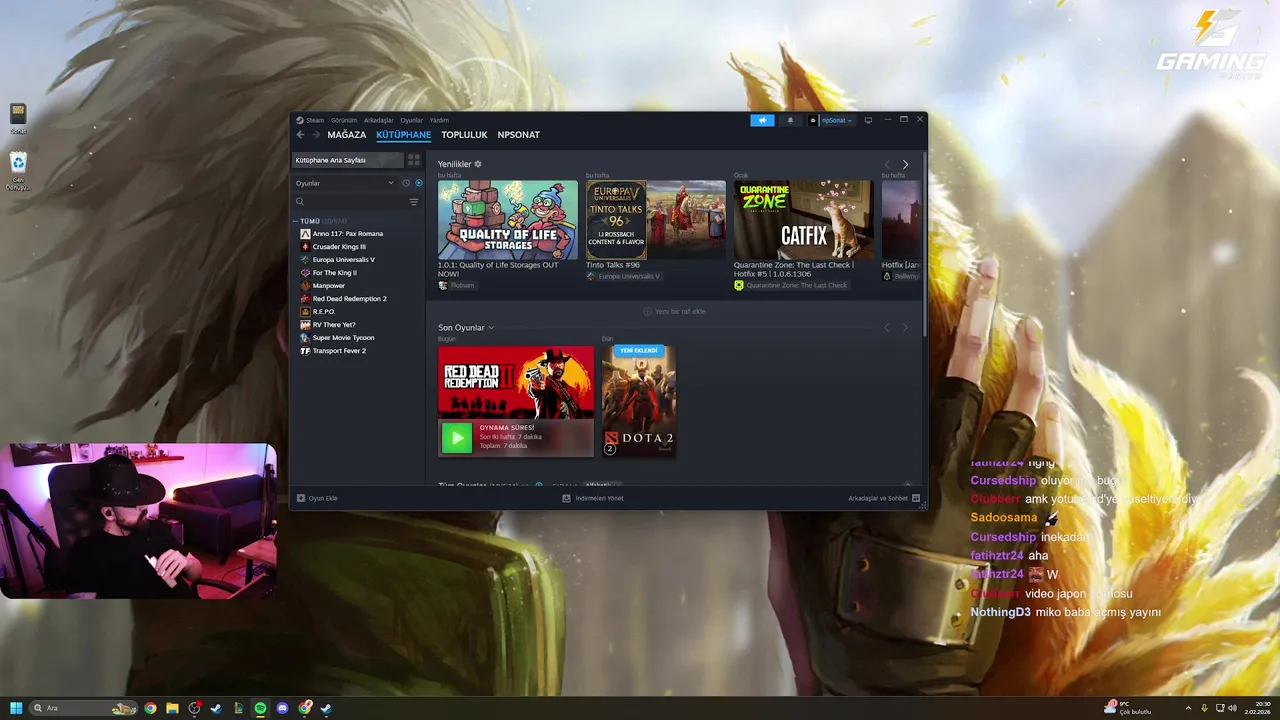Open the Steam announcements megaphone button

pyautogui.click(x=762, y=120)
